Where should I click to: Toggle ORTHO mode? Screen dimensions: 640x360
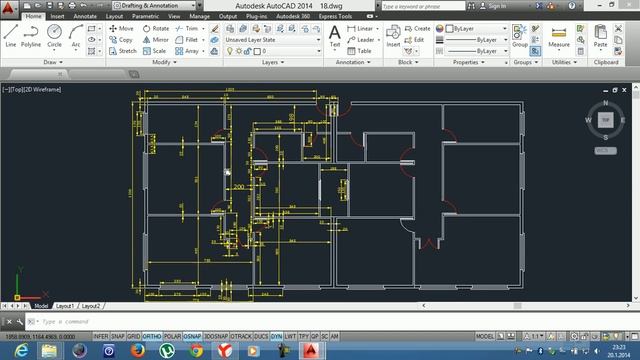pyautogui.click(x=152, y=336)
